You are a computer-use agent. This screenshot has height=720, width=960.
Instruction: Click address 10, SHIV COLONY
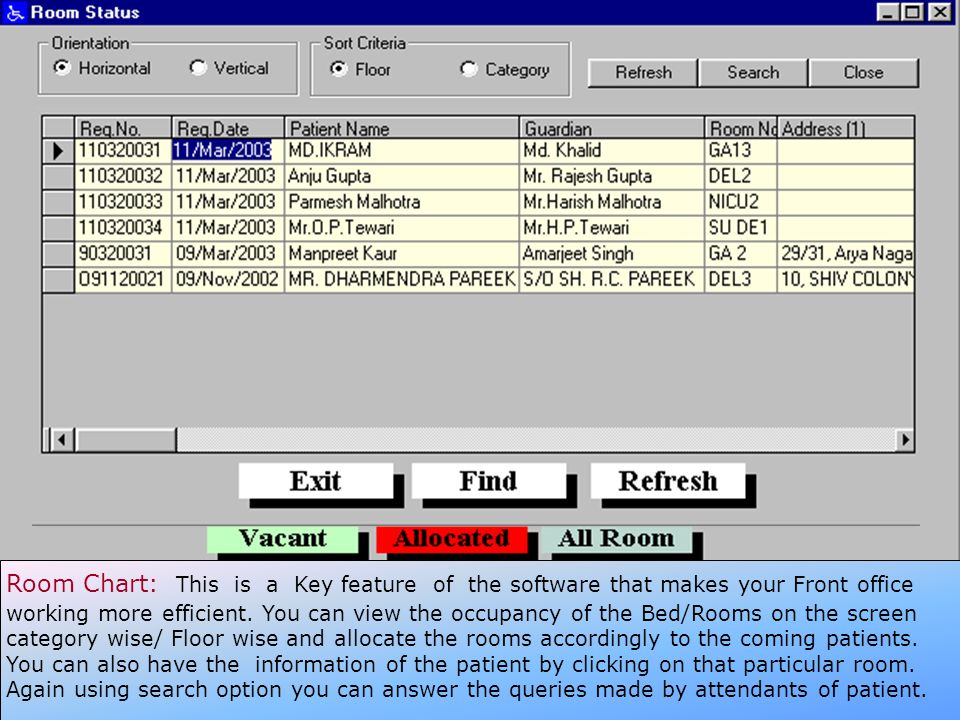click(847, 279)
